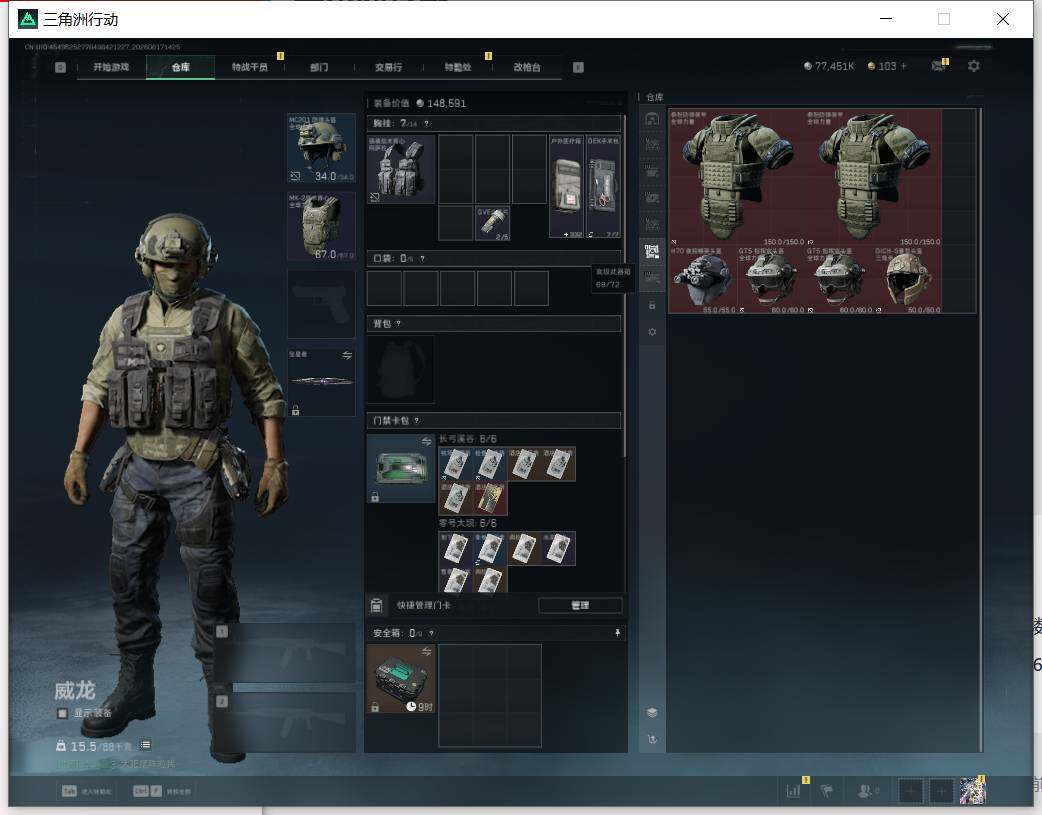Click the empty backpack slot
Viewport: 1042px width, 815px height.
tap(401, 369)
